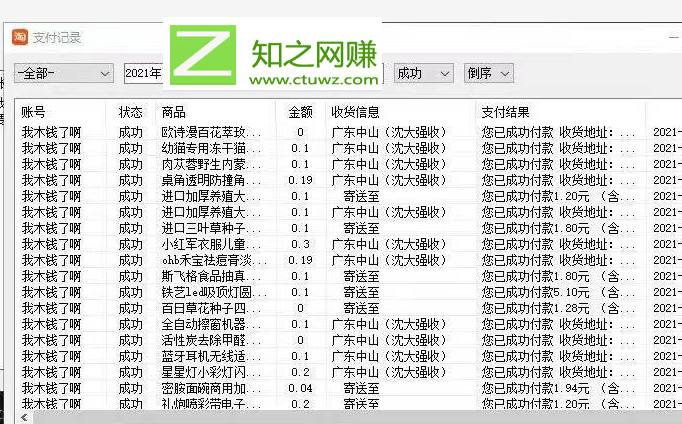Sort by the 商品 column header

[174, 112]
